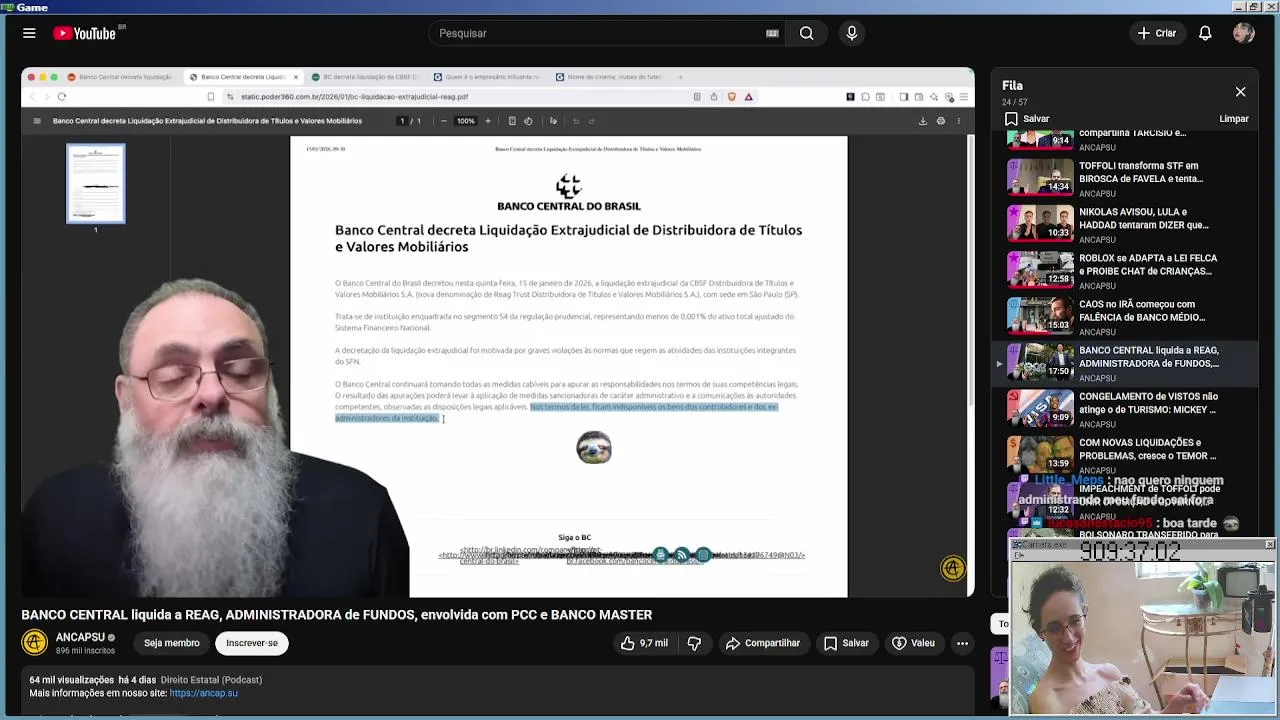The image size is (1280, 720).
Task: Click the PDF fit-to-page icon
Action: [512, 121]
